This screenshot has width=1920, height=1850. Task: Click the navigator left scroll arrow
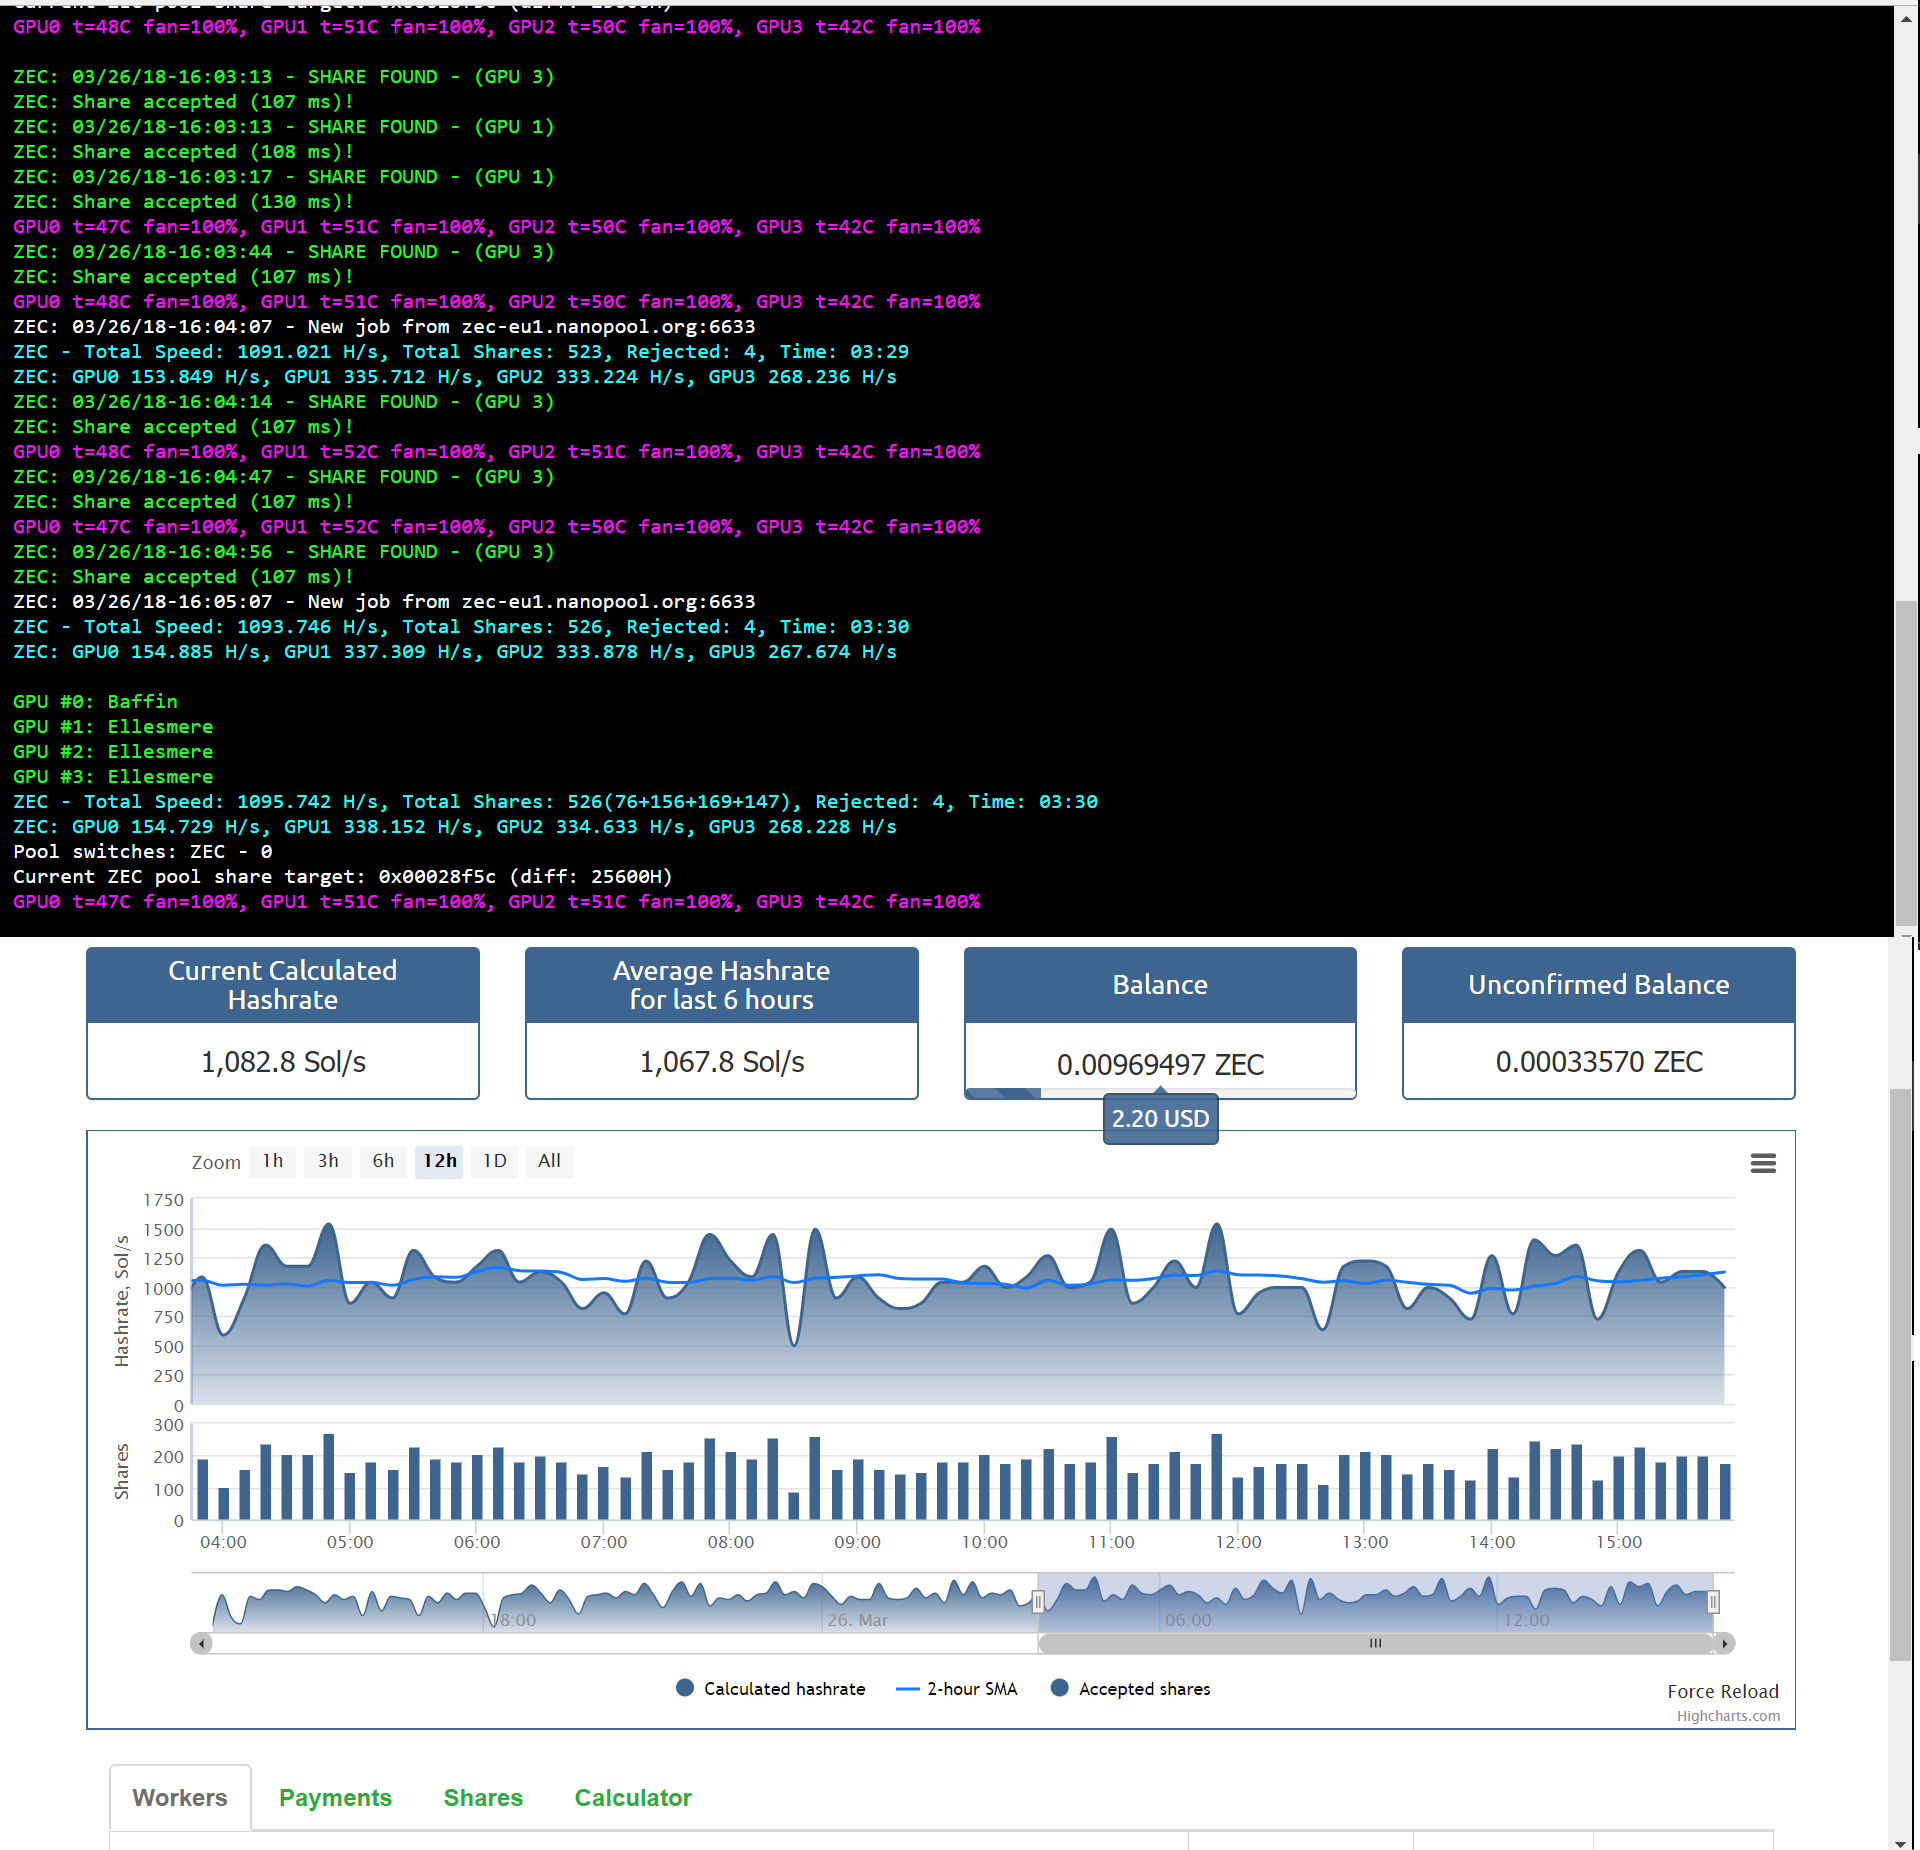[x=202, y=1643]
